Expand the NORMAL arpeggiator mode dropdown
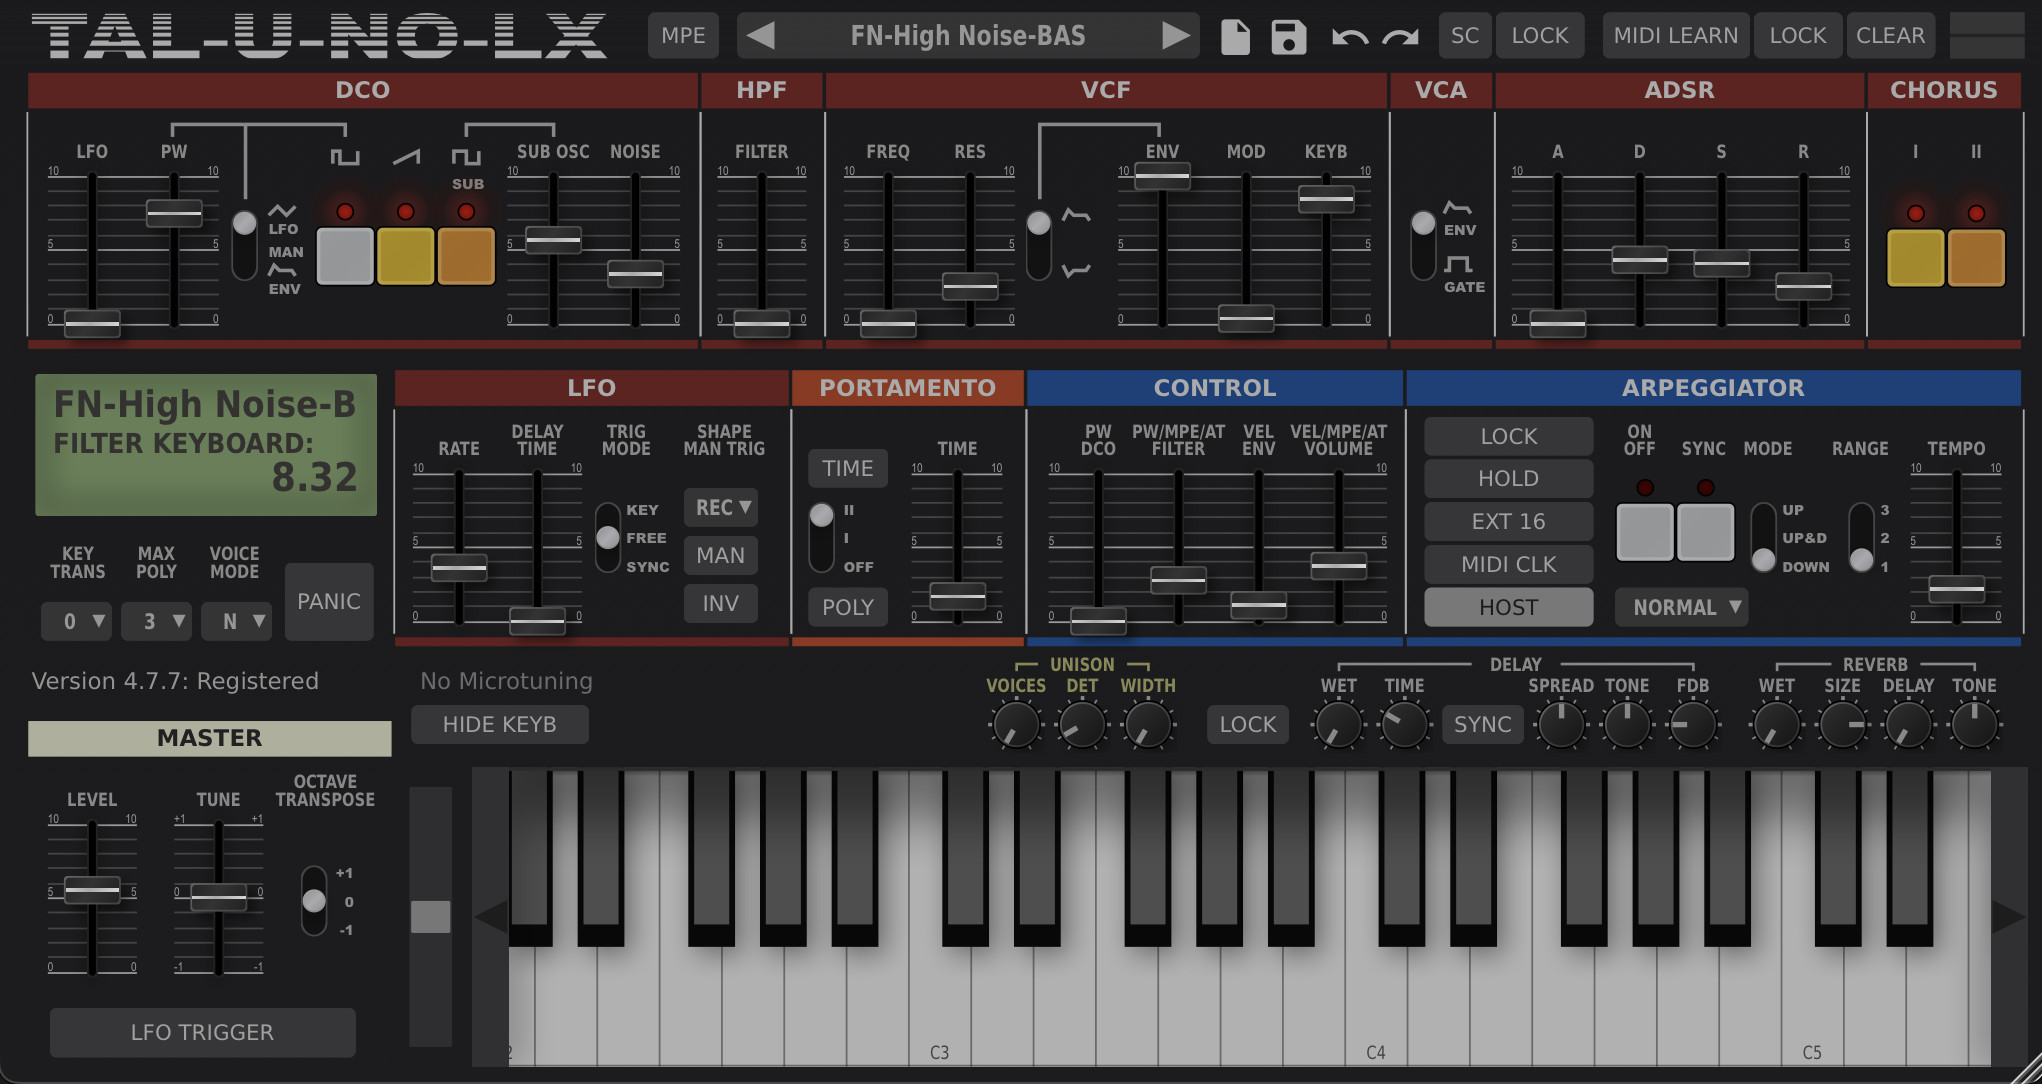 click(x=1683, y=607)
